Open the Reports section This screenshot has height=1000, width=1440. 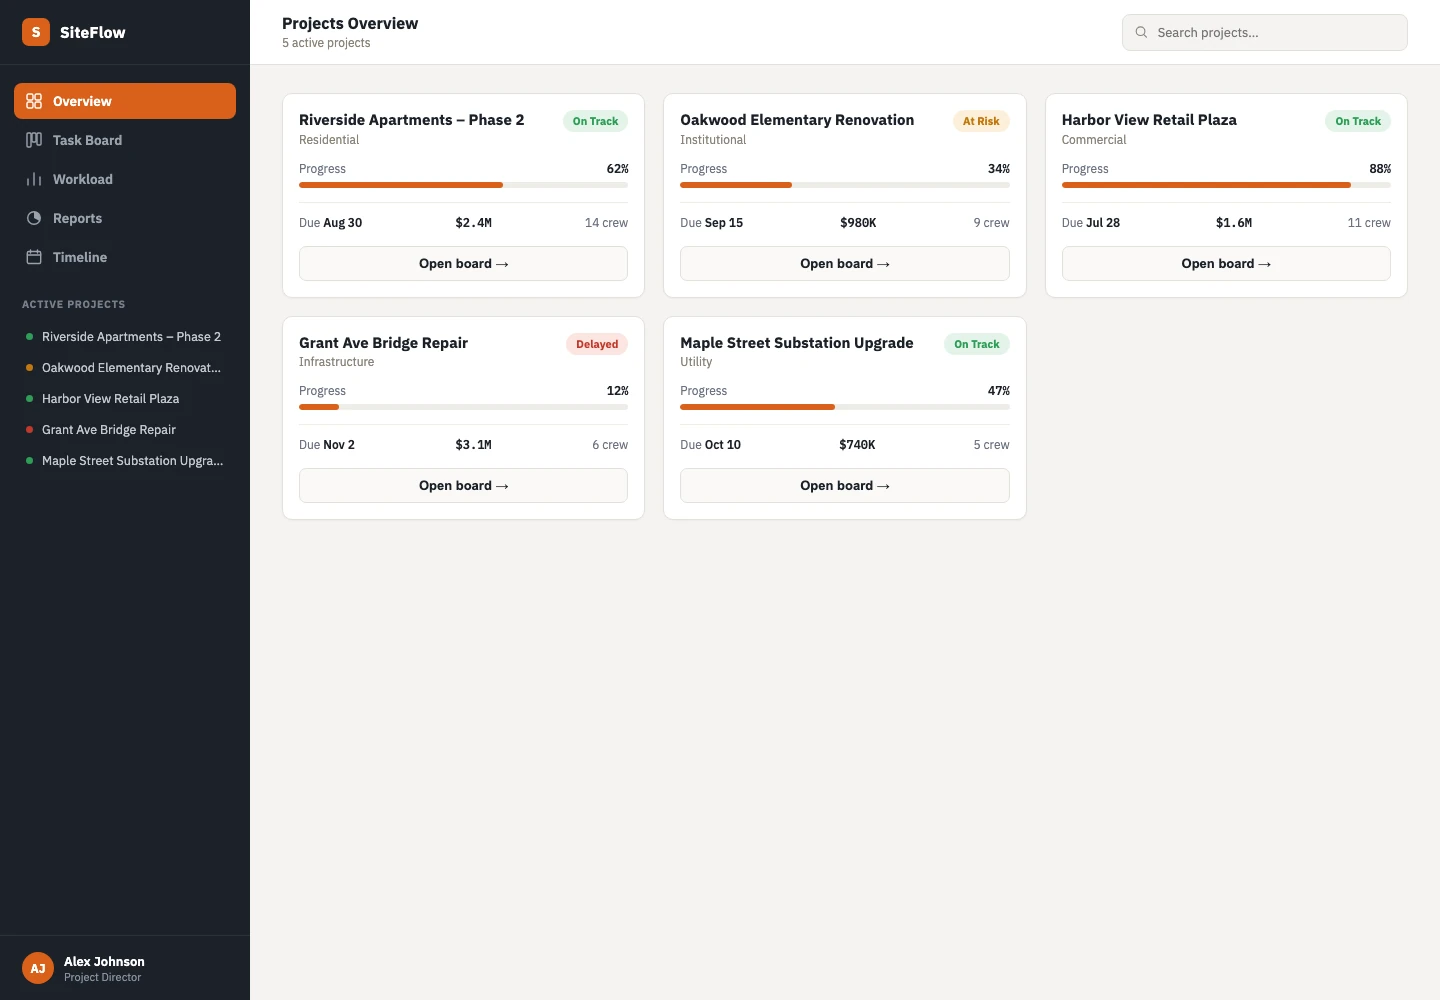tap(125, 218)
